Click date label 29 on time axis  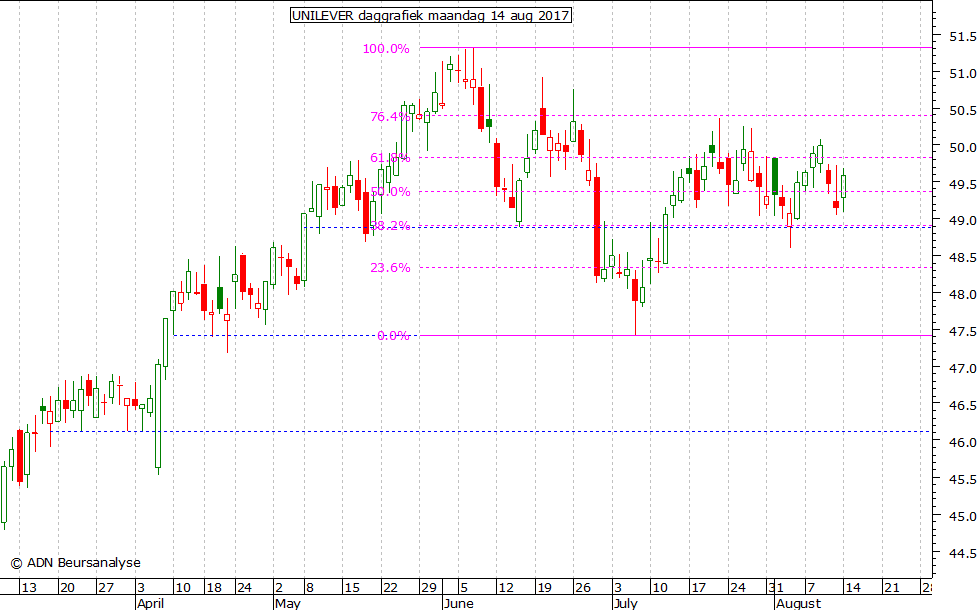(429, 588)
